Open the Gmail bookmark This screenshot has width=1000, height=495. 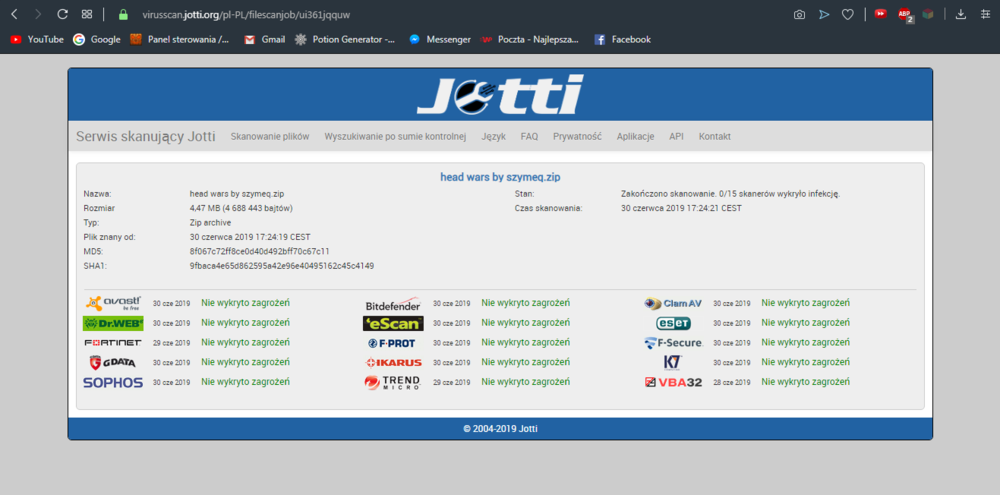(265, 40)
